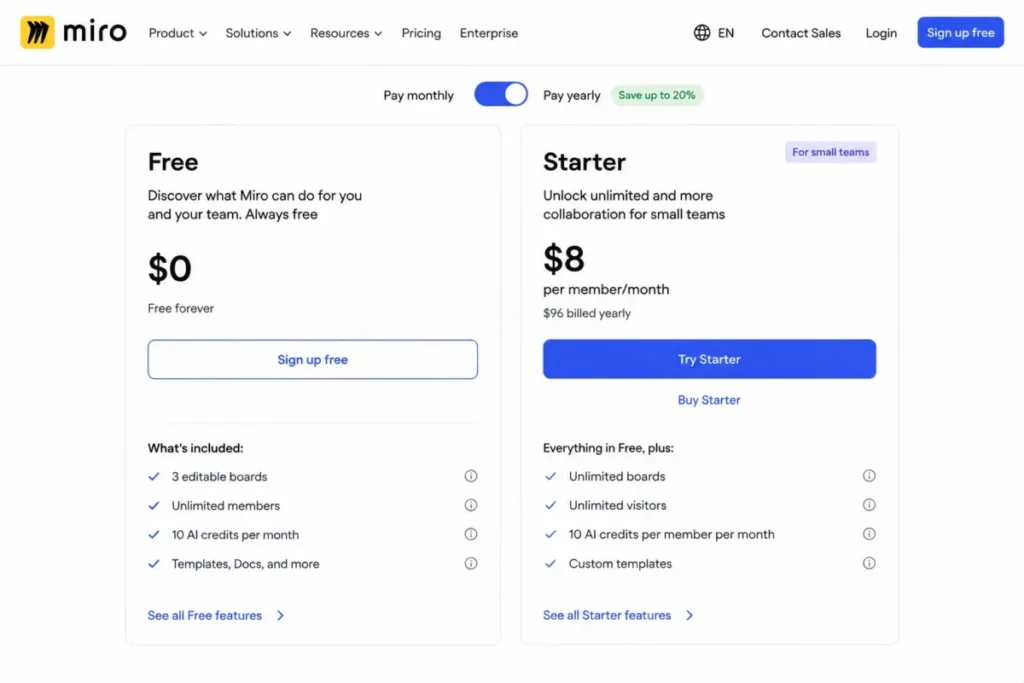Open info icon for Unlimited members
1024x683 pixels.
tap(471, 505)
